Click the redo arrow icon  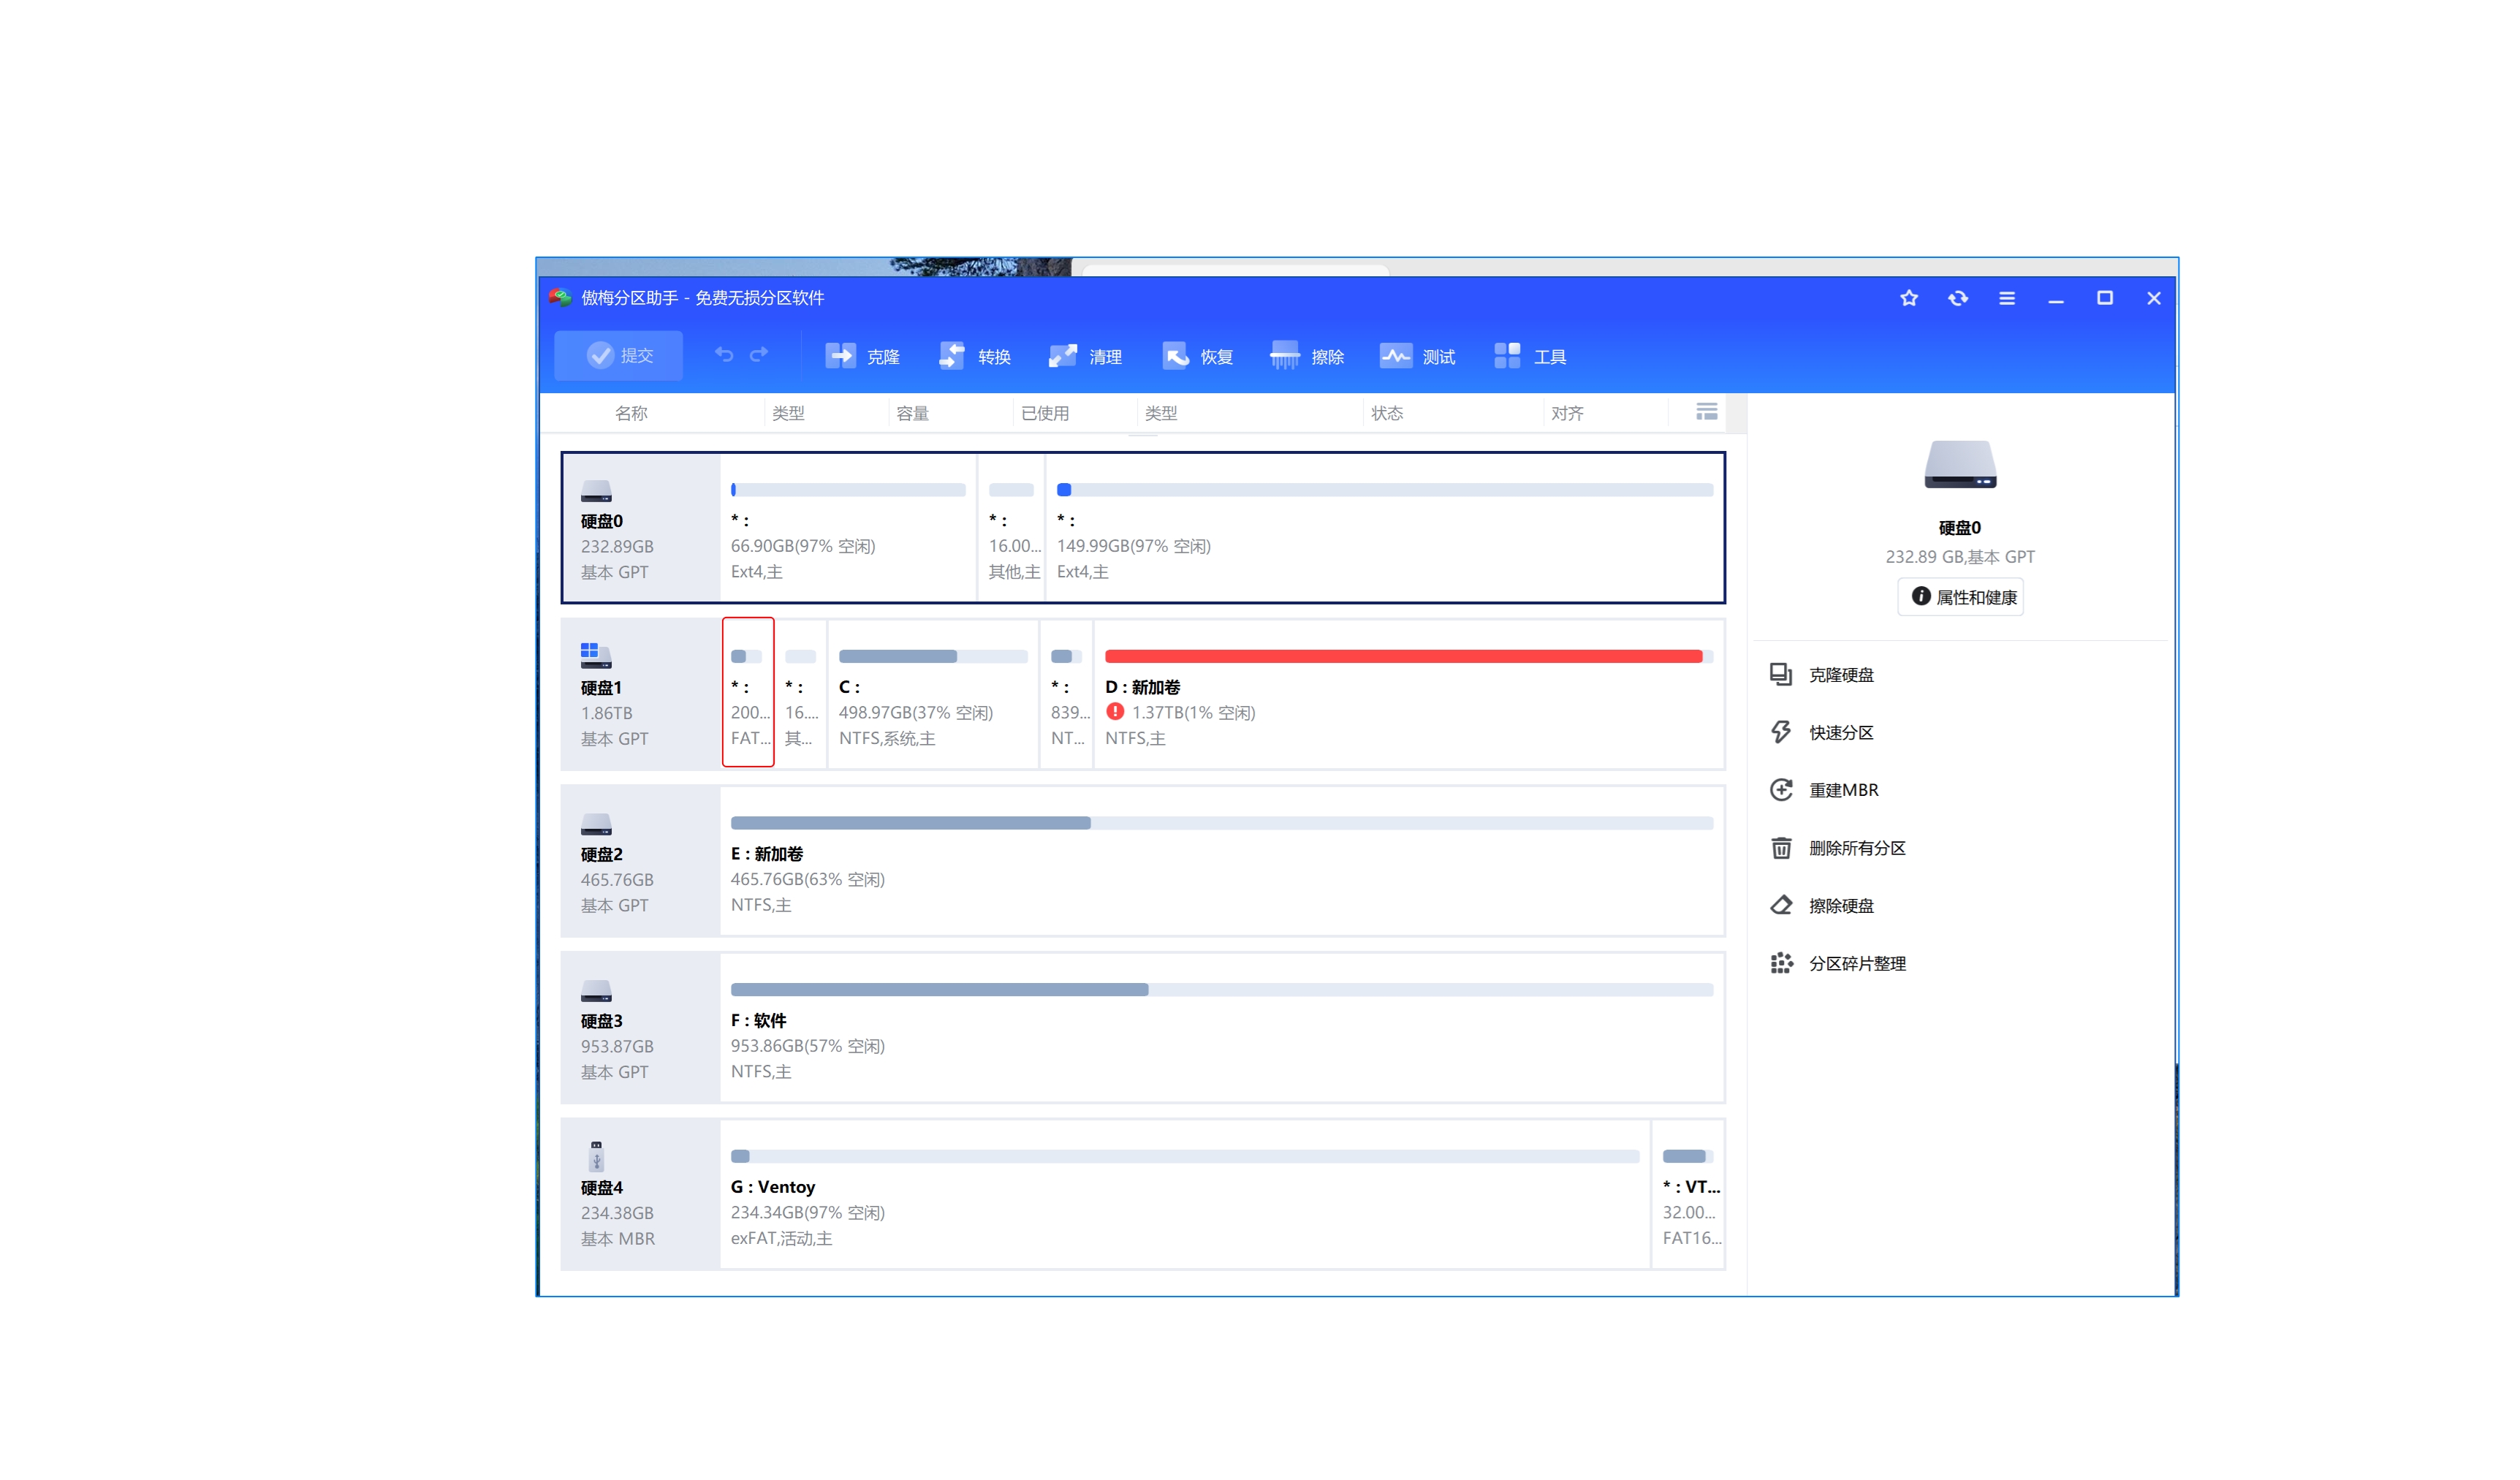click(x=759, y=355)
